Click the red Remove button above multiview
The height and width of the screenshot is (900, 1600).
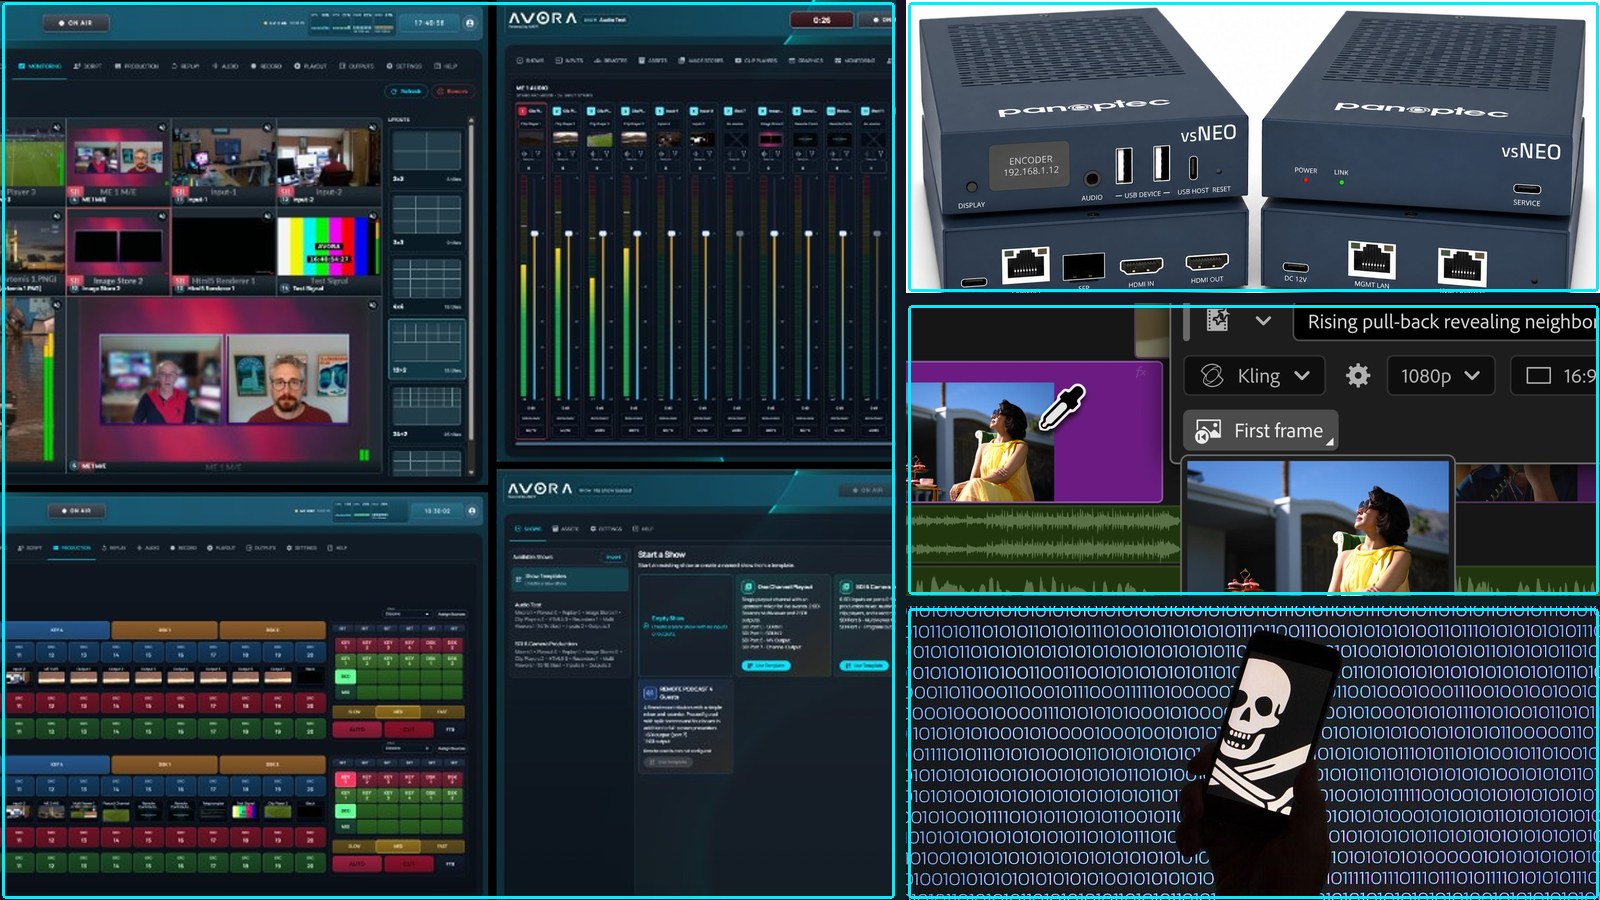tap(453, 91)
